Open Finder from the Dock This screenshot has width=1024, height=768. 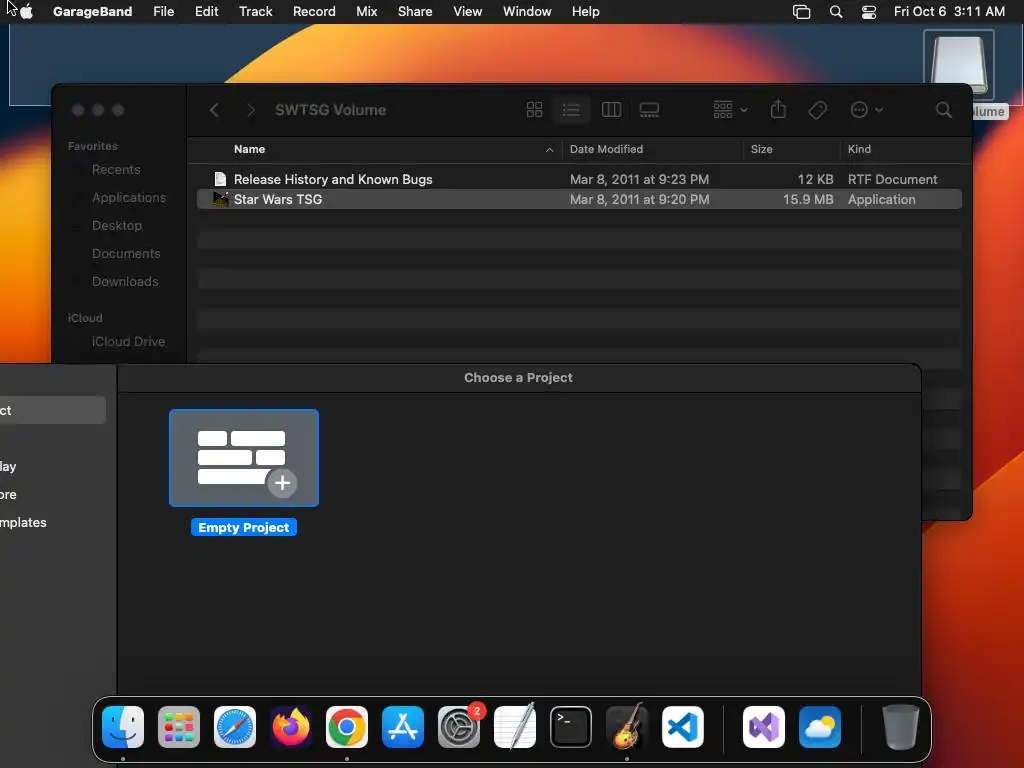click(x=123, y=727)
